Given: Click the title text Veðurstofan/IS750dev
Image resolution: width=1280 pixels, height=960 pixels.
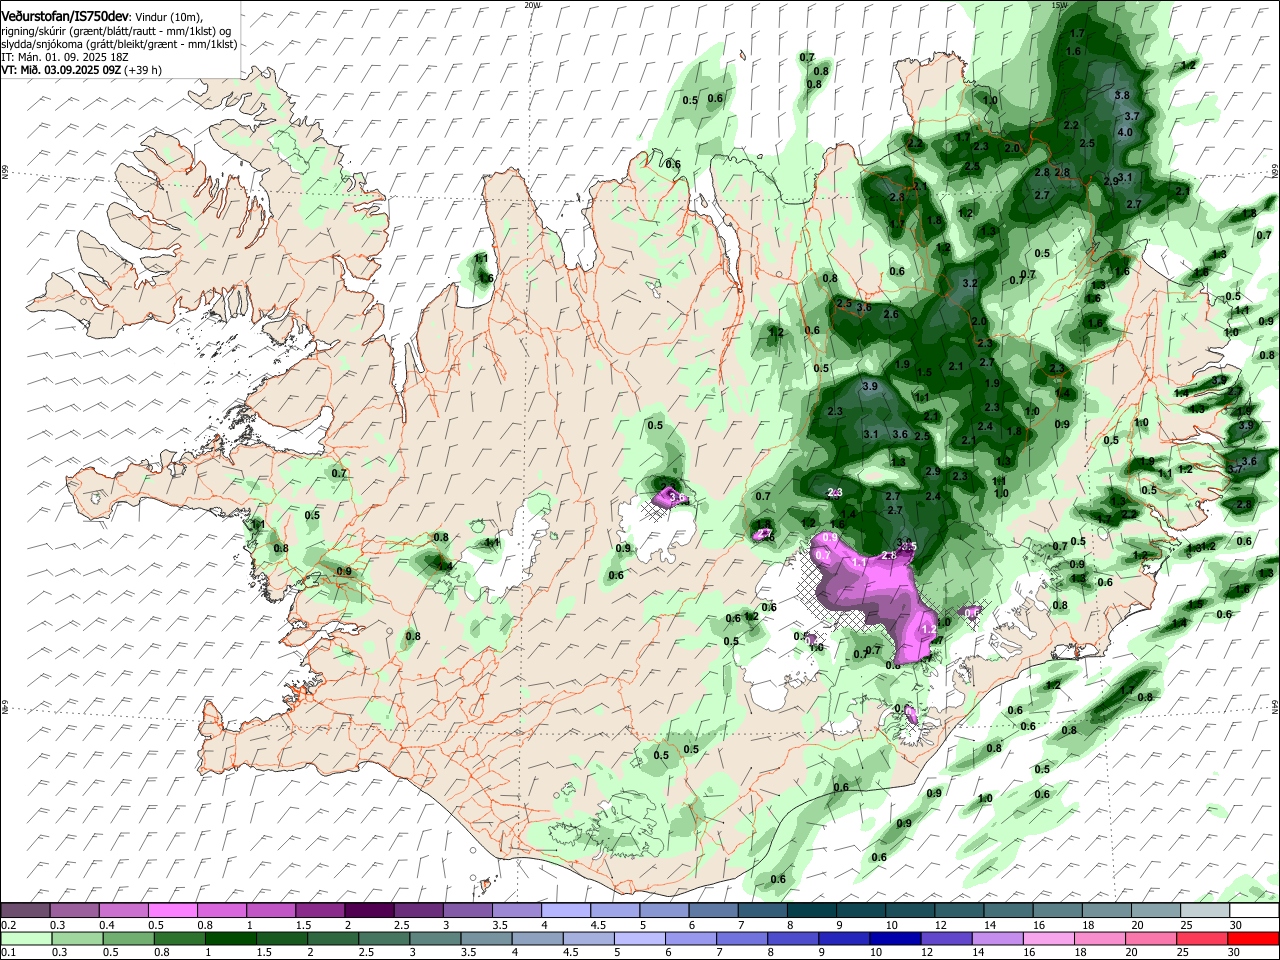Looking at the screenshot, I should tap(65, 17).
